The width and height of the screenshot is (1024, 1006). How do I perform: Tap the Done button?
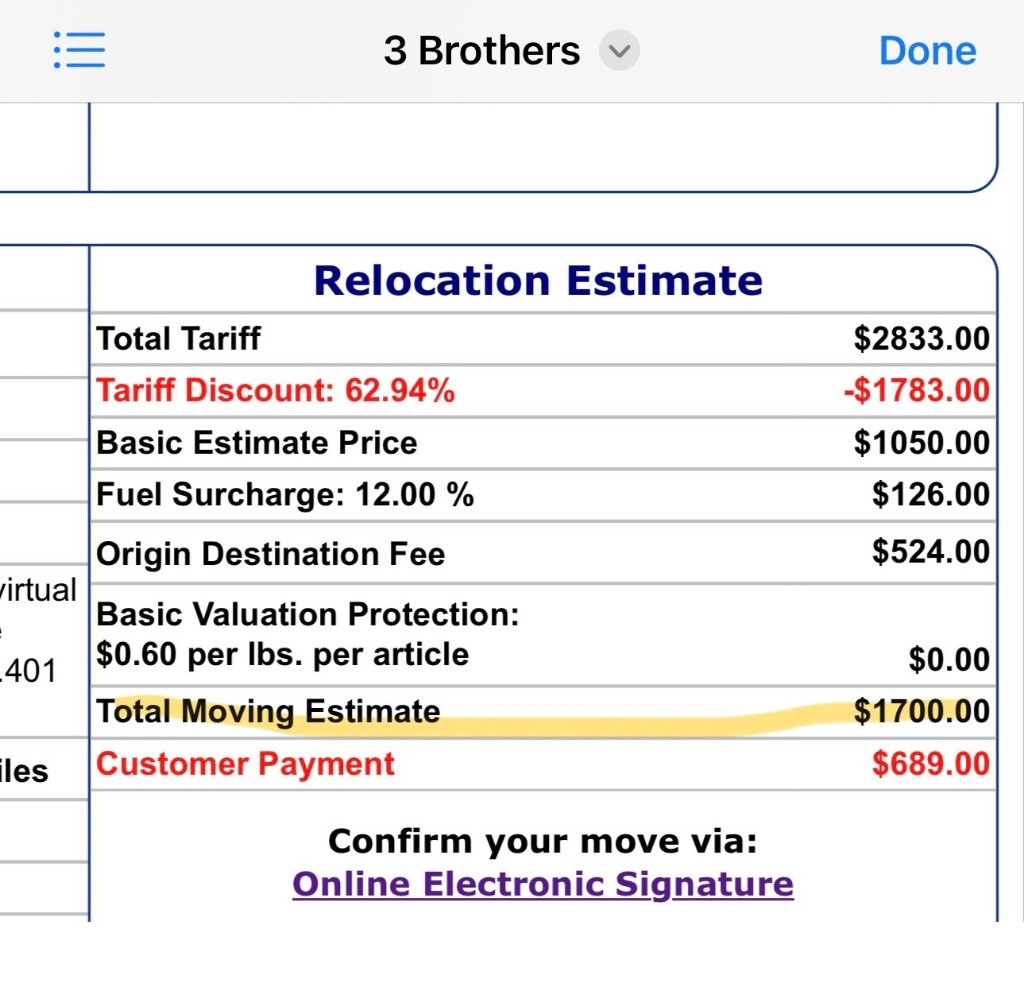coord(927,51)
